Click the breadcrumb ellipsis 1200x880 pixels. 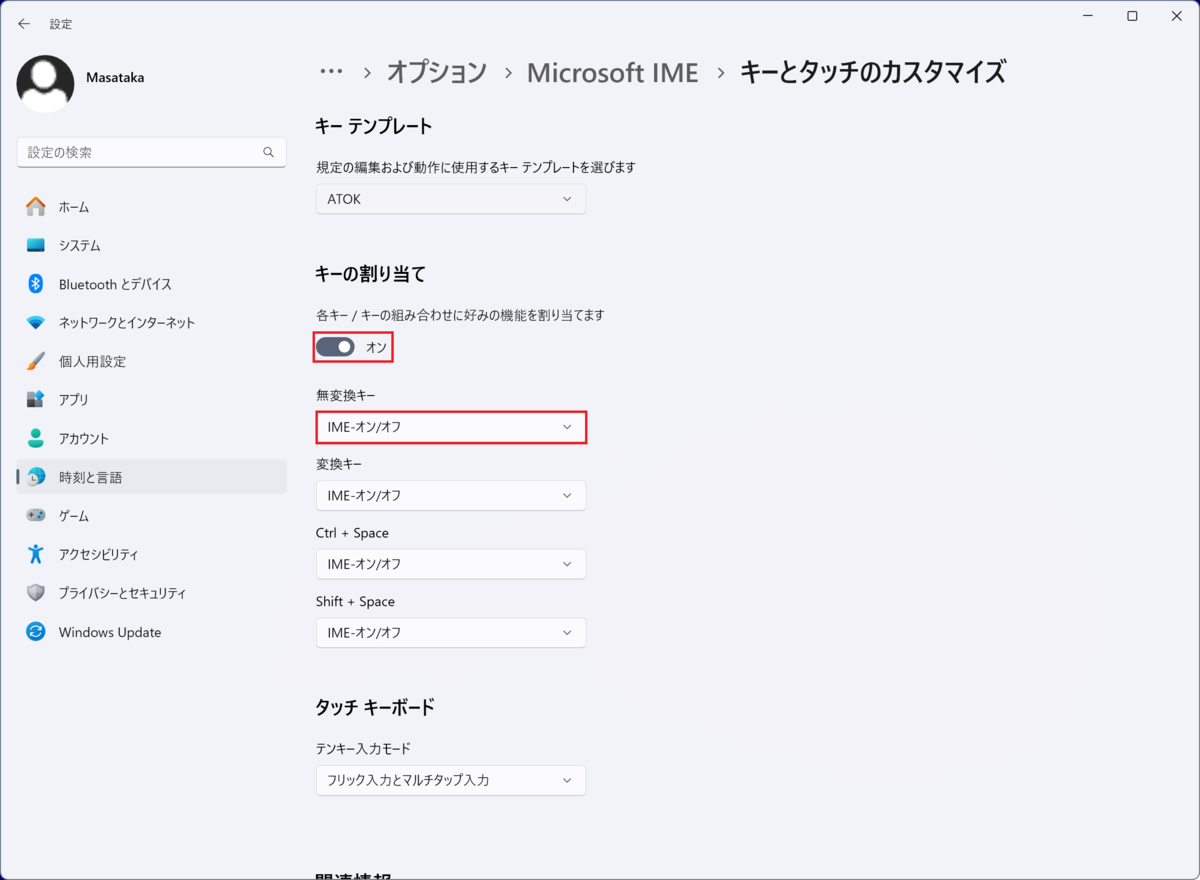[x=331, y=72]
